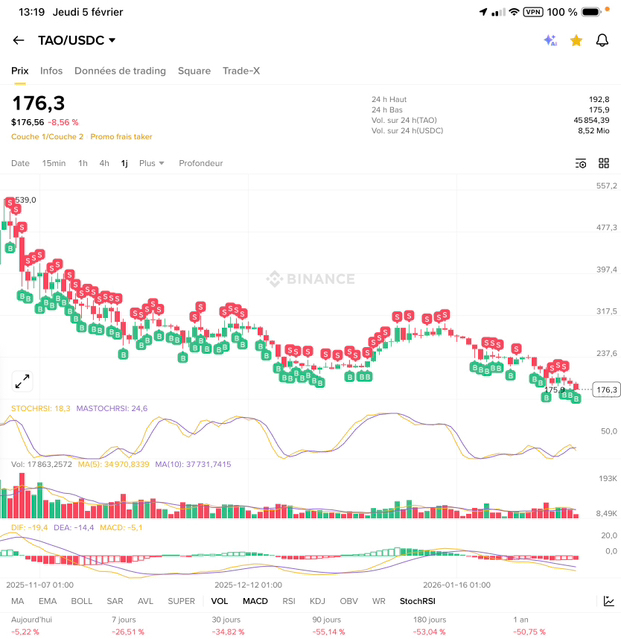The height and width of the screenshot is (639, 621).
Task: Select the Prix tab
Action: (x=20, y=71)
